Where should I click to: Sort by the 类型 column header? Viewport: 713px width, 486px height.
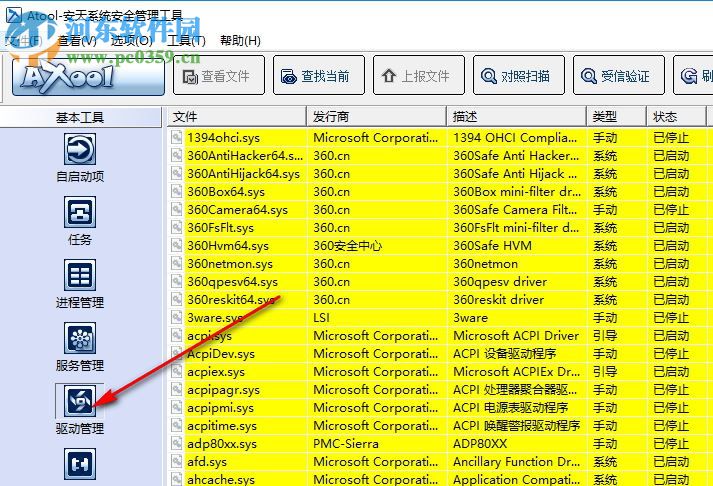(x=617, y=117)
